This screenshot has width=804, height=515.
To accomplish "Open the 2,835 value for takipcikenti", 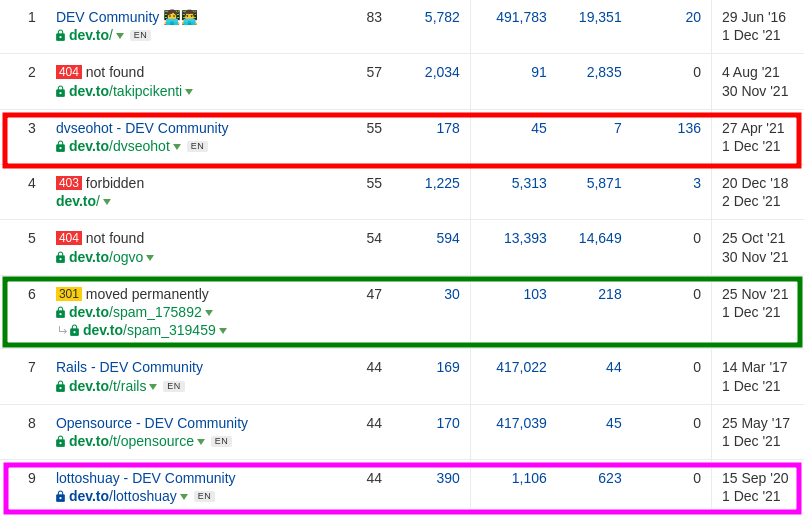I will point(604,72).
